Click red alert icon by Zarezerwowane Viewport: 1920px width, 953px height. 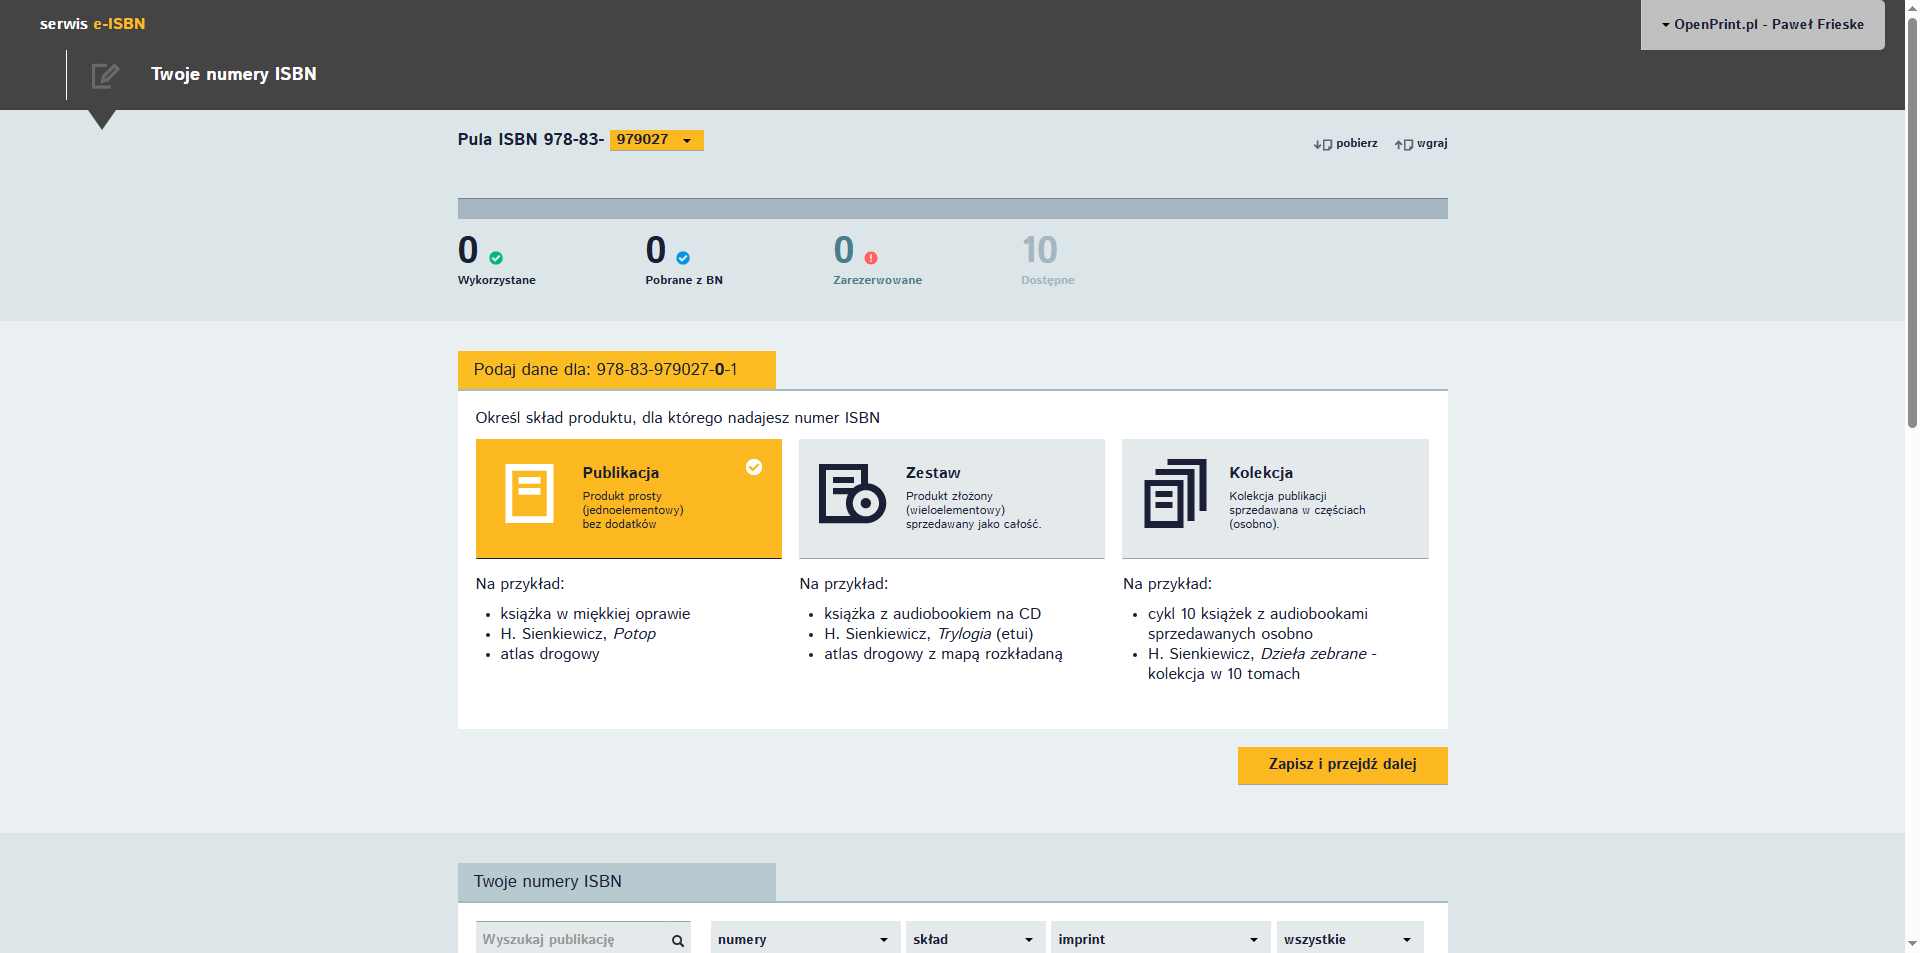(x=871, y=258)
